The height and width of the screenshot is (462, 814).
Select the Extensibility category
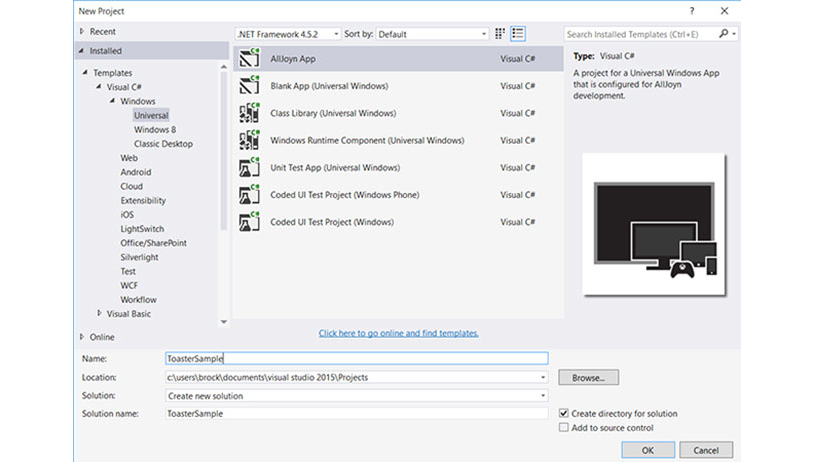click(143, 200)
